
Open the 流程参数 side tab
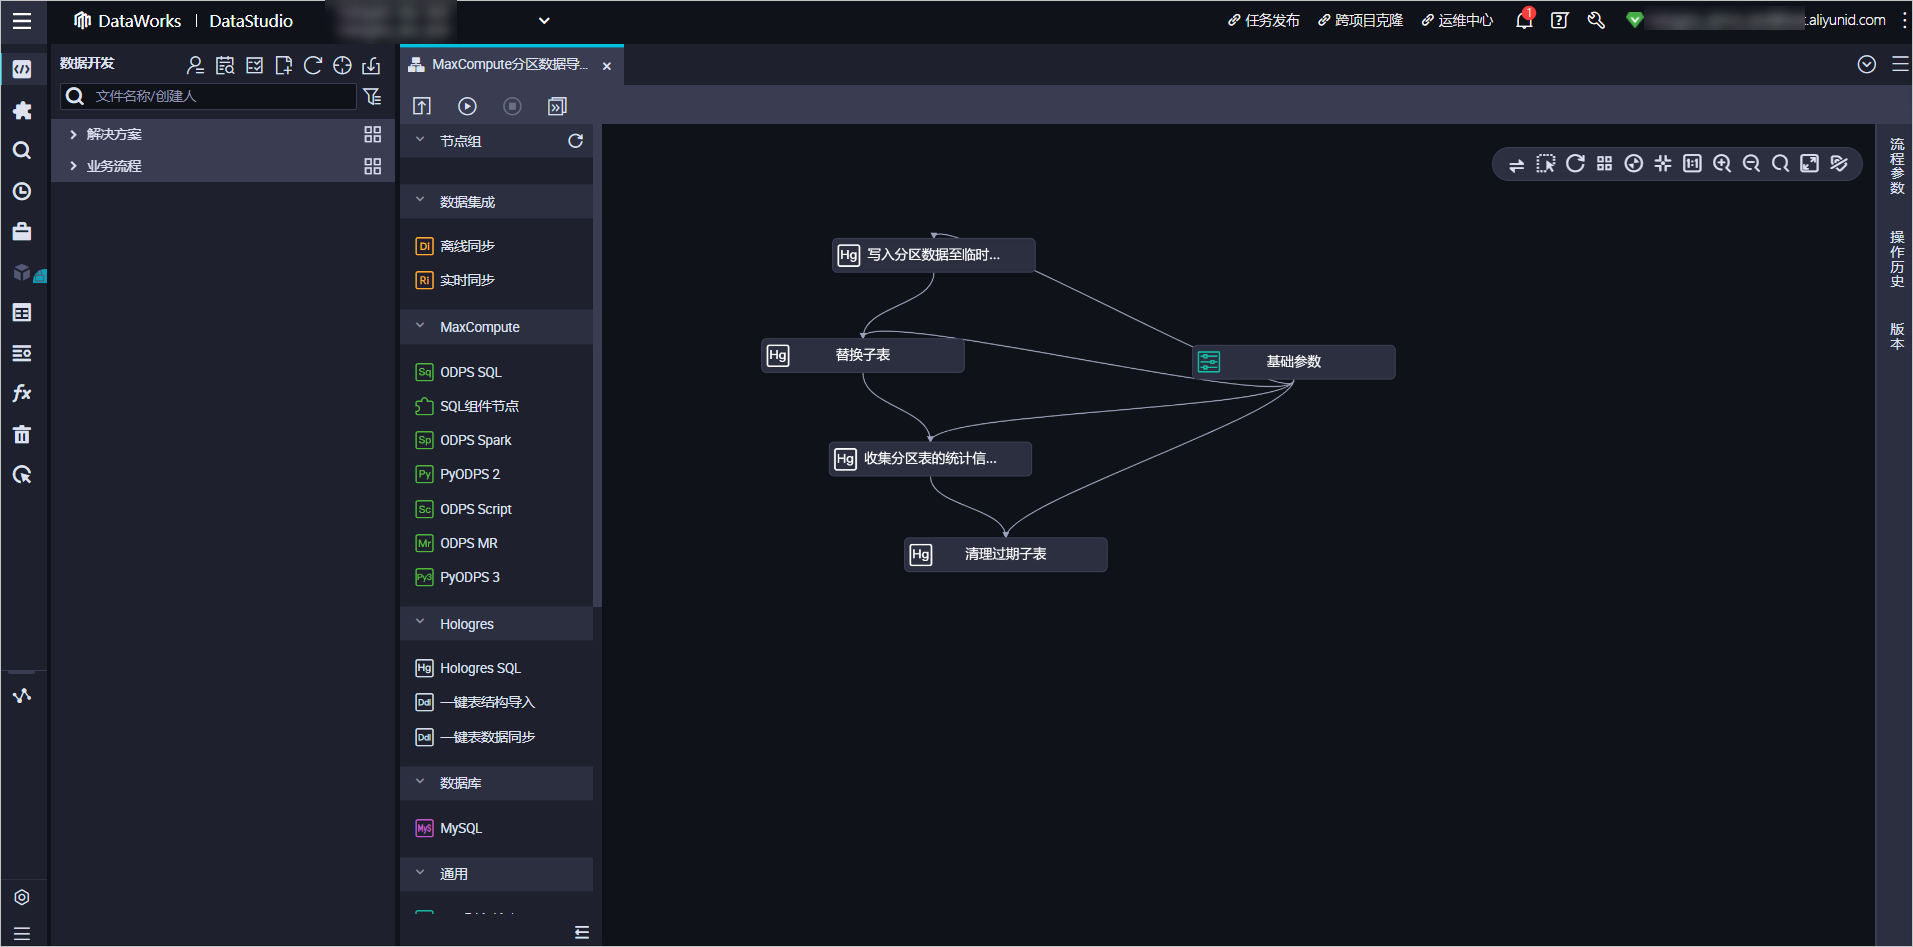1896,166
